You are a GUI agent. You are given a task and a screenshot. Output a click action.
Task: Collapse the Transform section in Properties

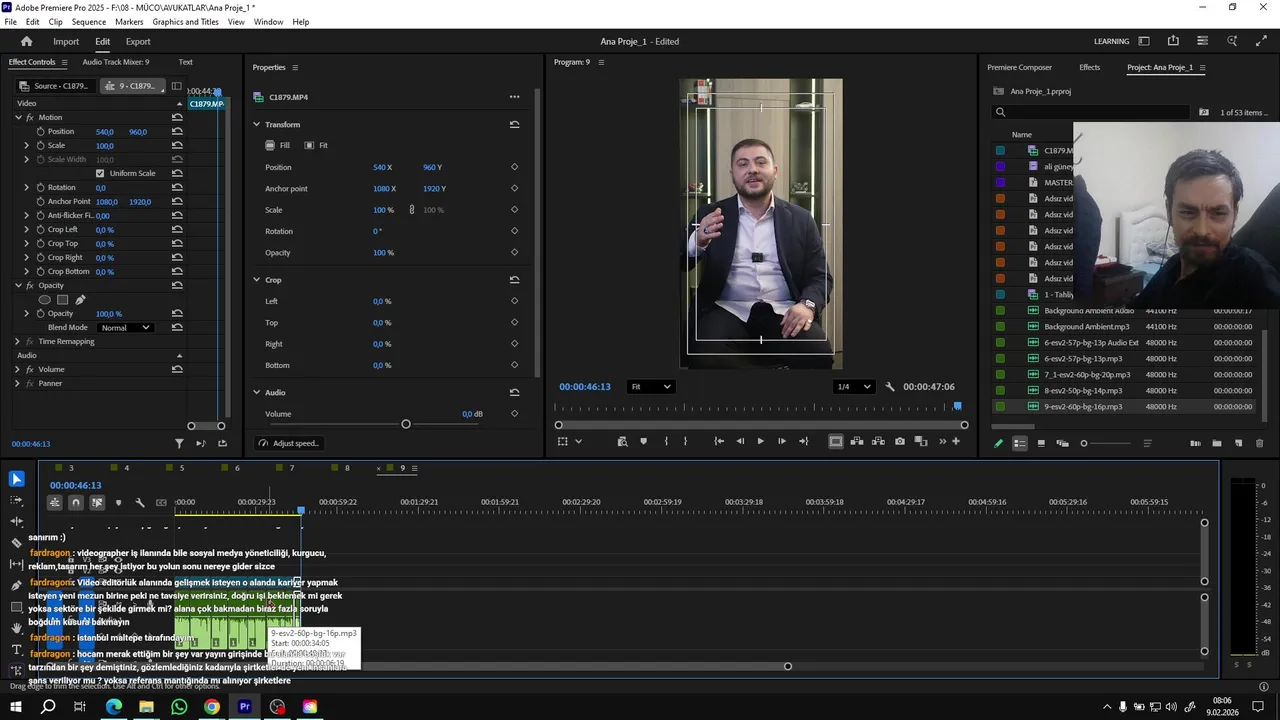tap(256, 124)
